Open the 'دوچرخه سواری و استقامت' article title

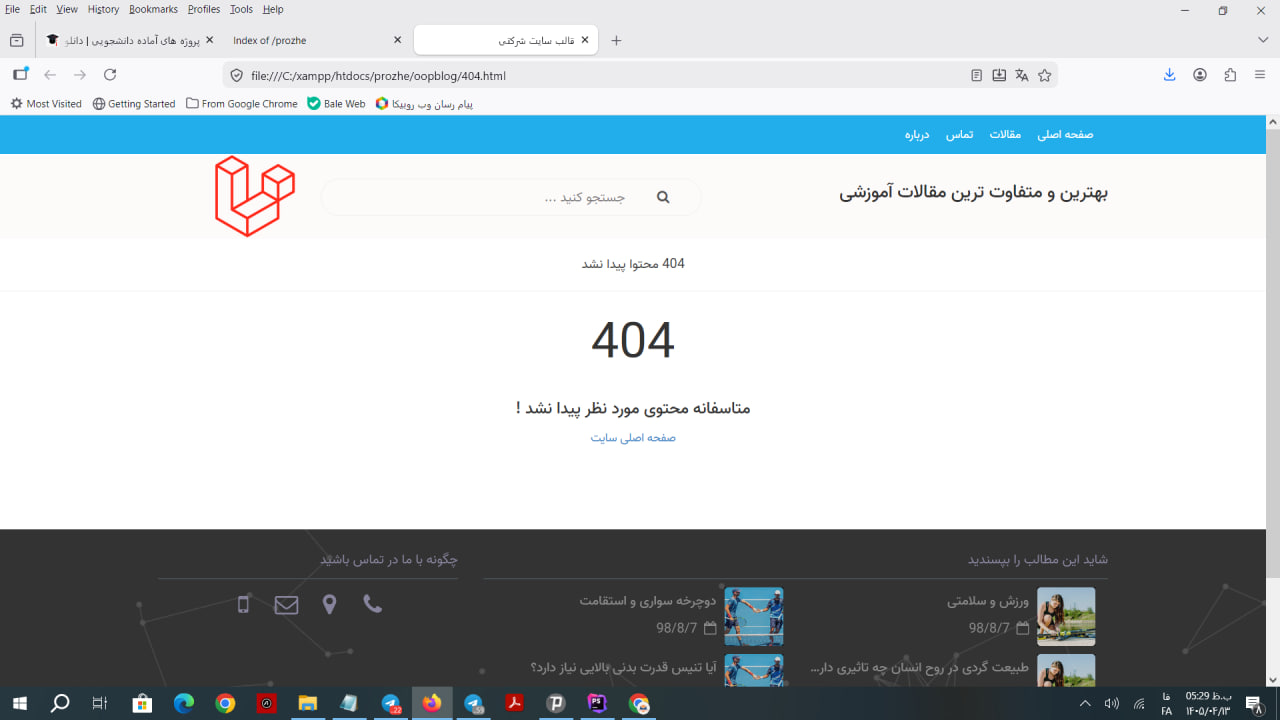click(648, 601)
